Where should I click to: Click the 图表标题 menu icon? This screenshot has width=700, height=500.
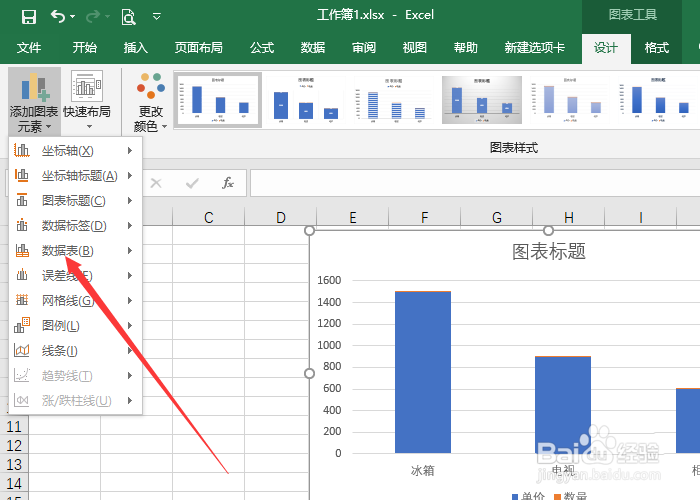(22, 200)
